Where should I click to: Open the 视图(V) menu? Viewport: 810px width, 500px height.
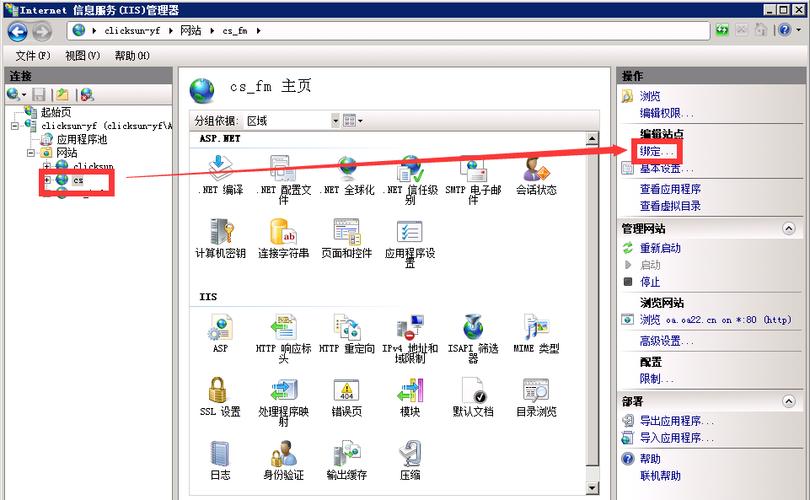pyautogui.click(x=82, y=56)
